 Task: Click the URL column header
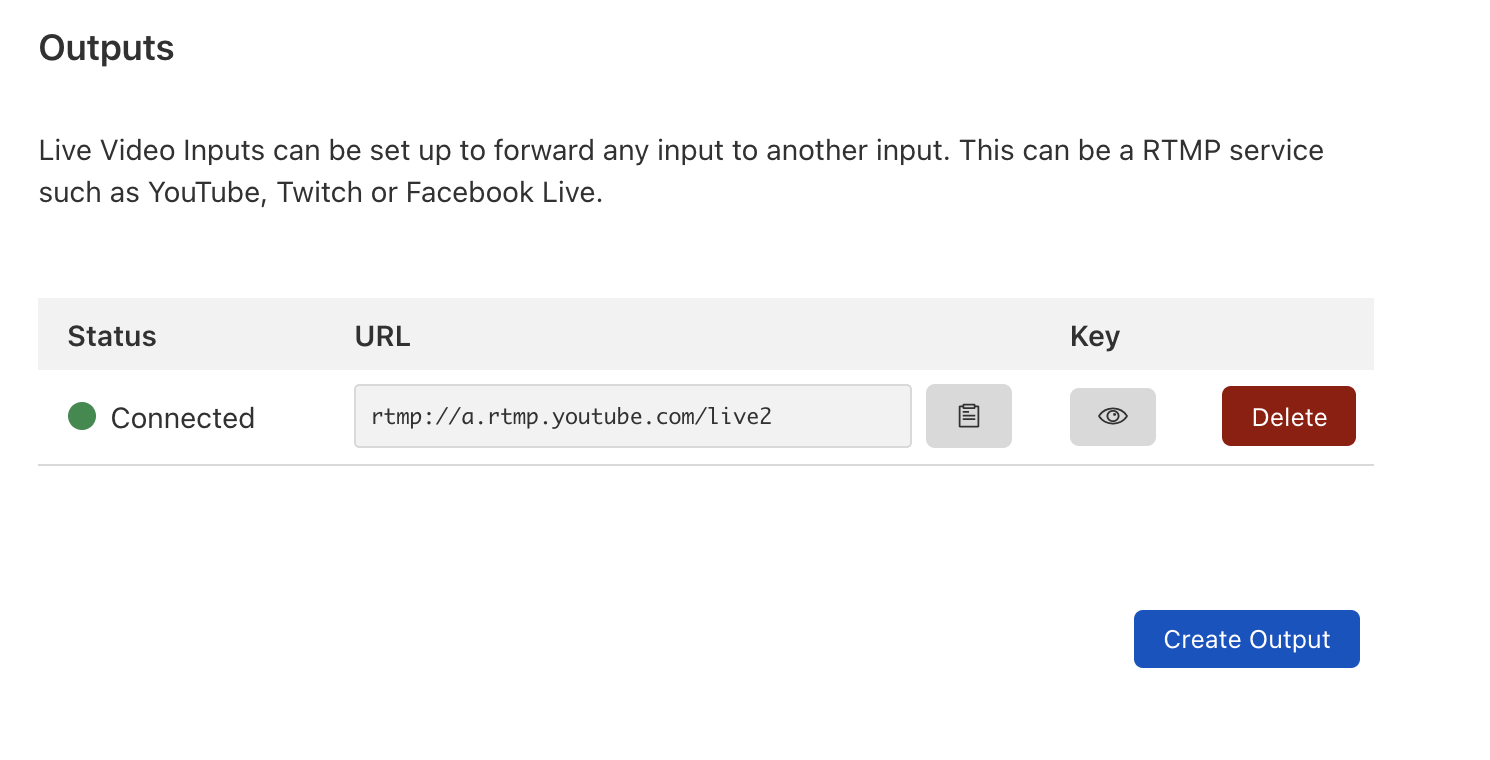coord(382,336)
